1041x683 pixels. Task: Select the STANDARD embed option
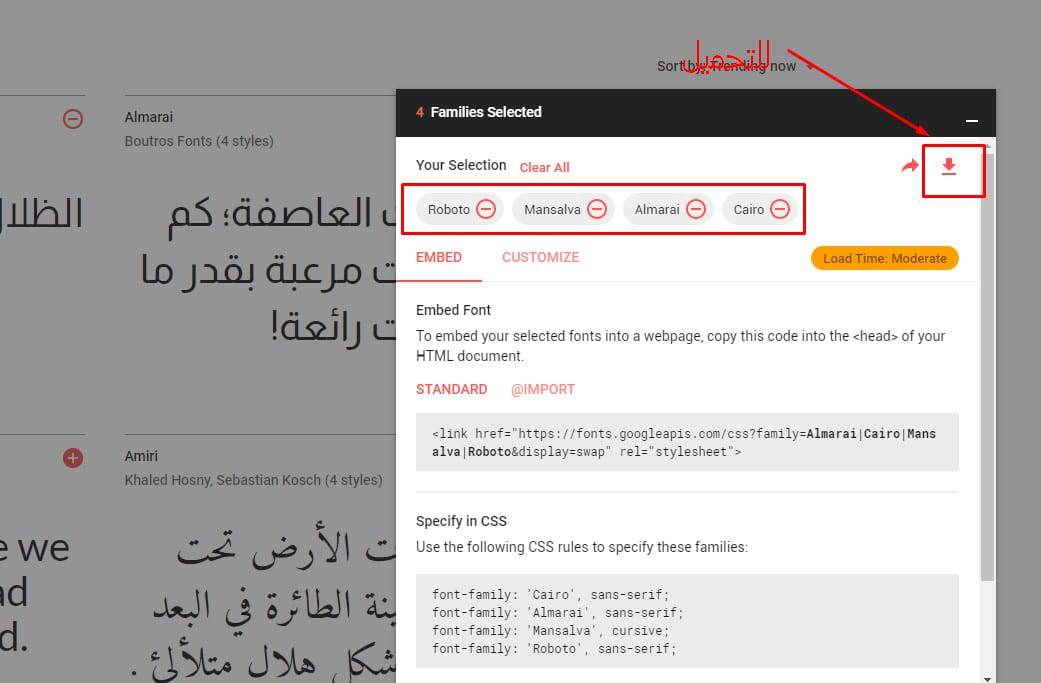pyautogui.click(x=451, y=390)
